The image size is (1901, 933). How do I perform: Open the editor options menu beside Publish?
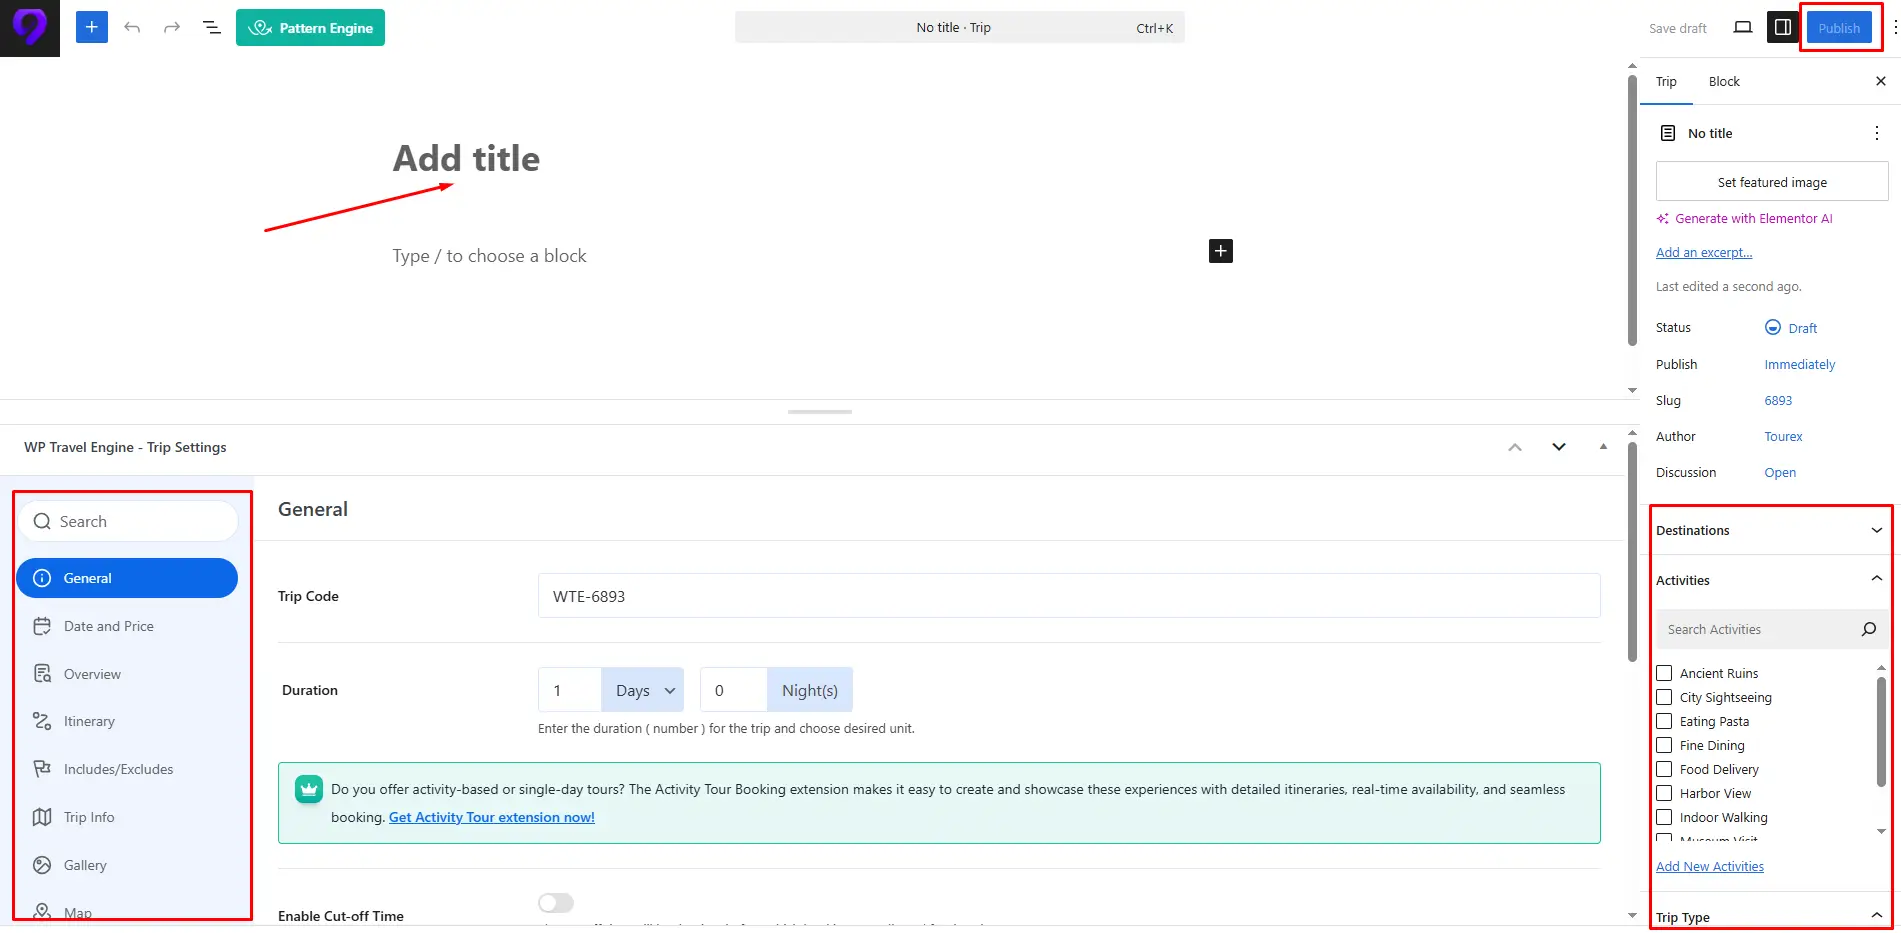coord(1894,28)
